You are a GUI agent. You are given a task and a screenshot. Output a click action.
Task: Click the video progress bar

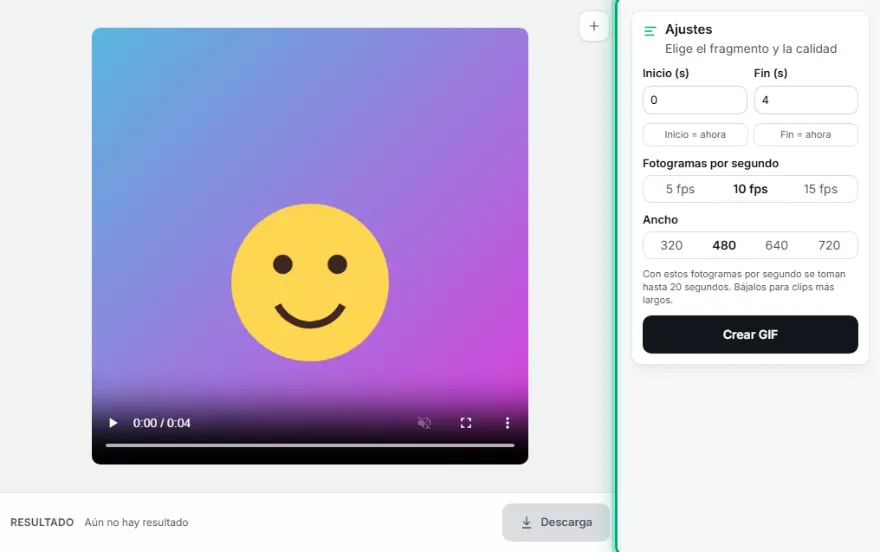click(310, 445)
